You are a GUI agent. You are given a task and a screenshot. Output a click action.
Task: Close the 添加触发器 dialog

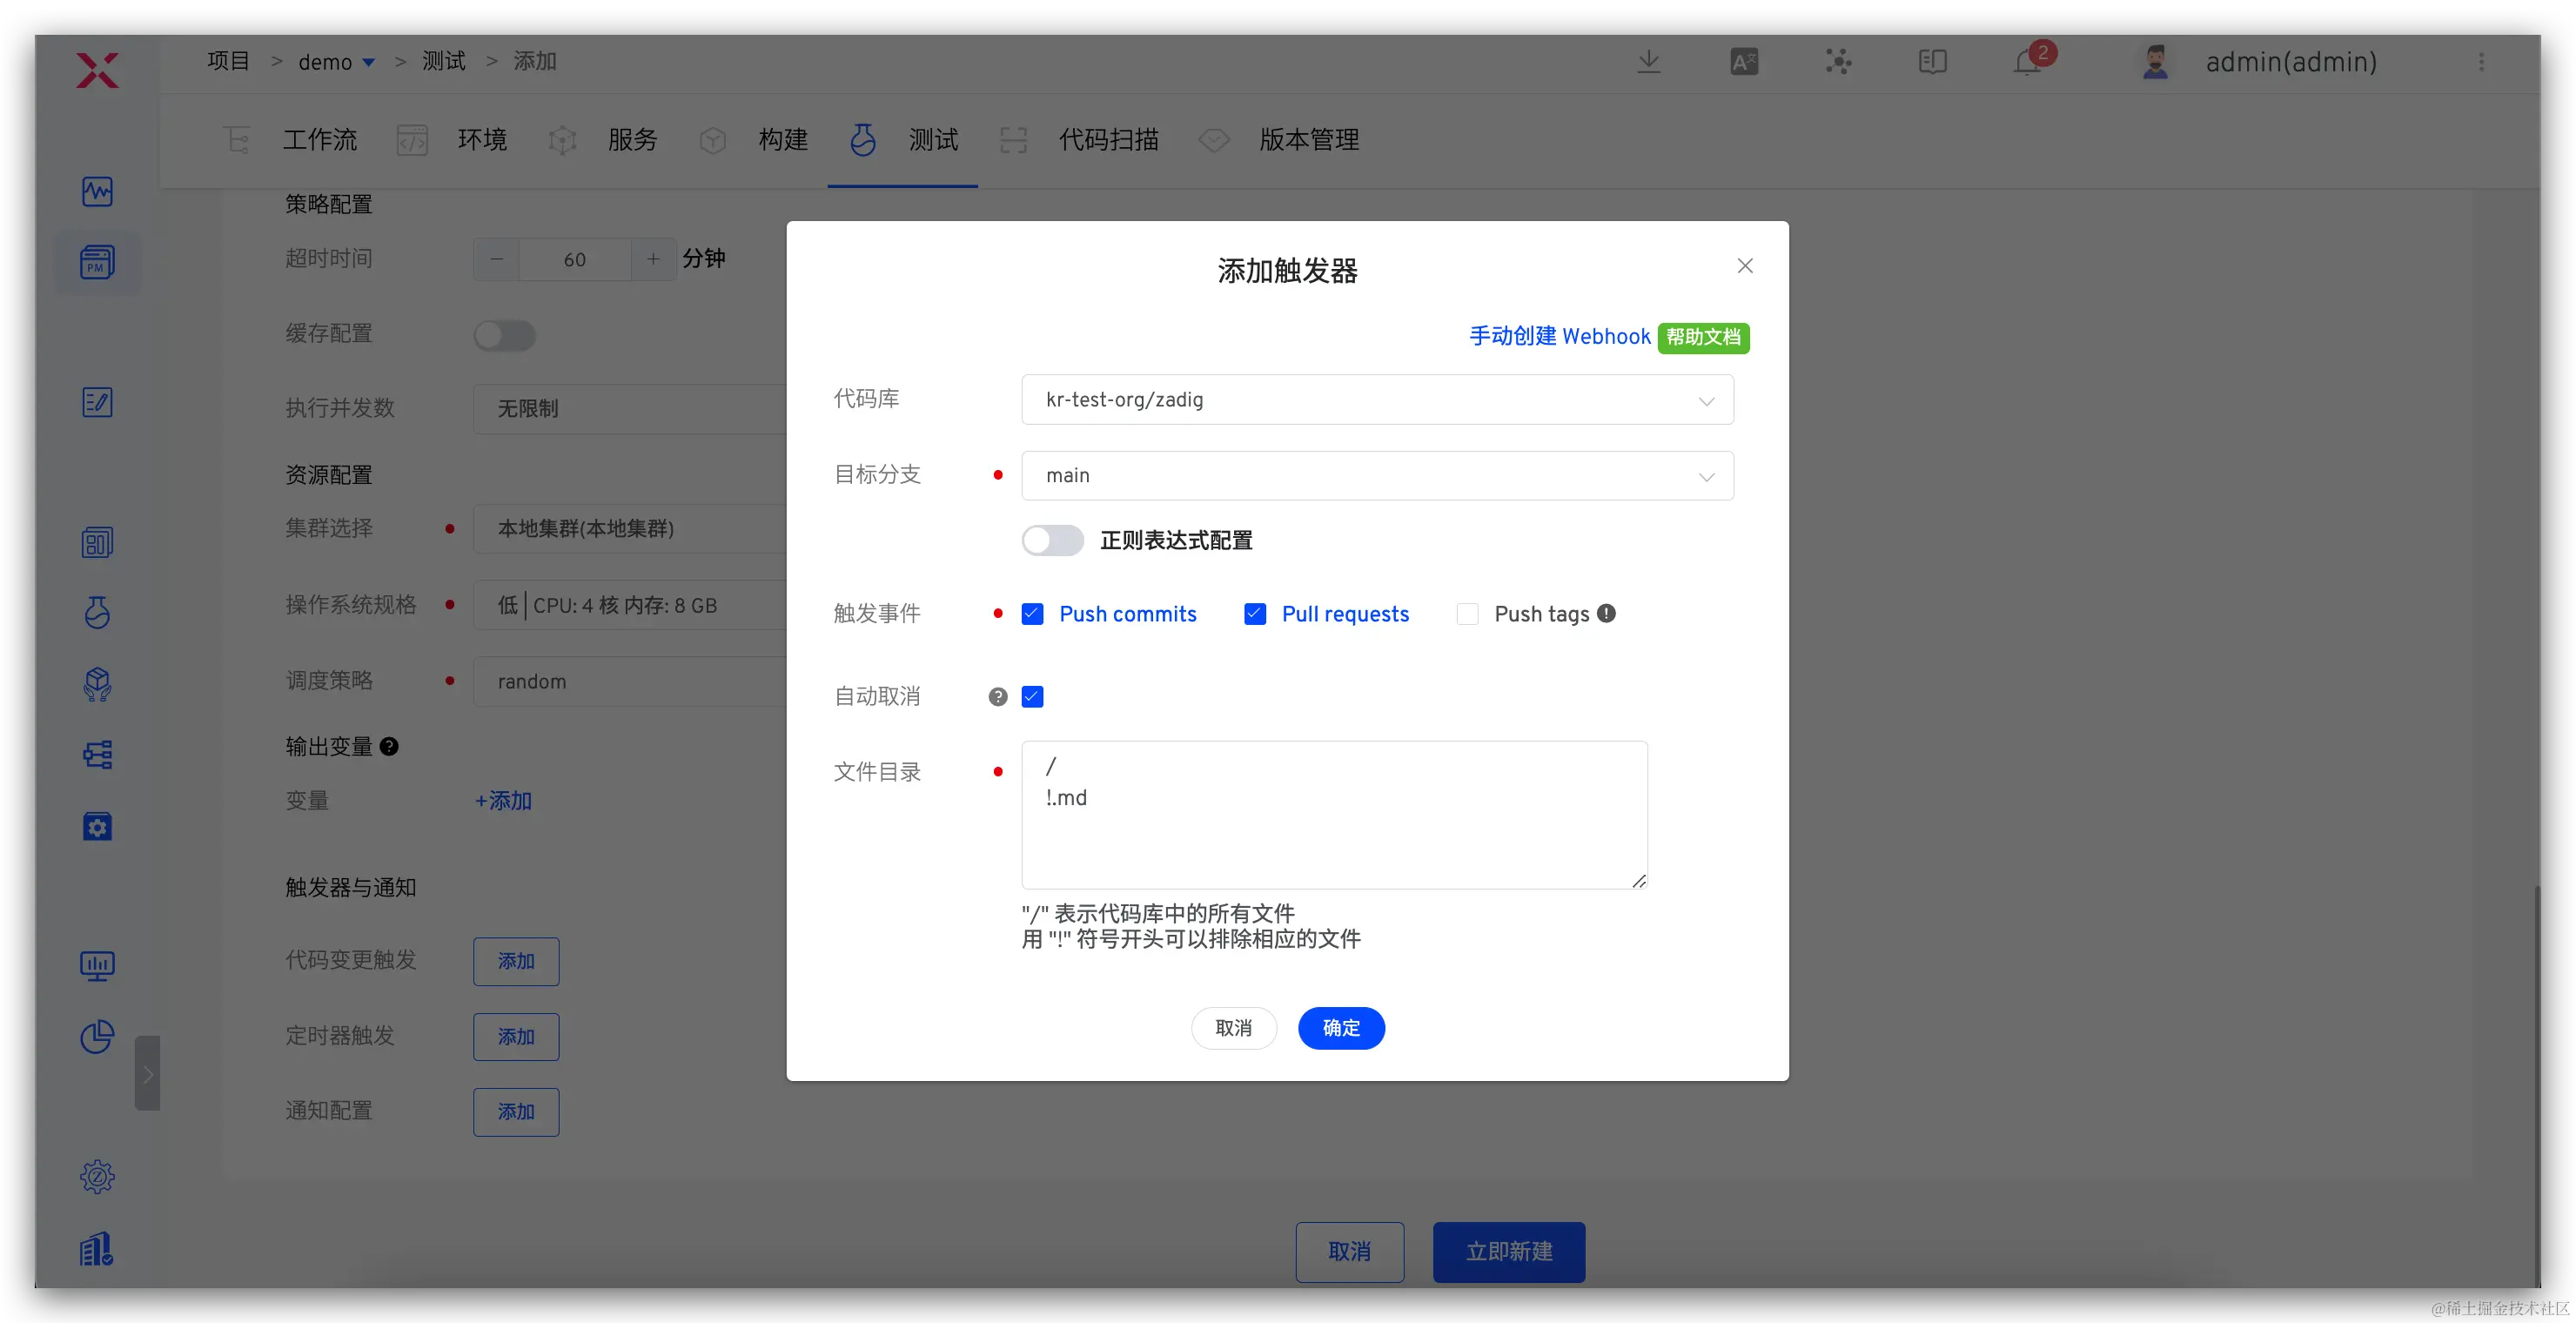[x=1744, y=266]
